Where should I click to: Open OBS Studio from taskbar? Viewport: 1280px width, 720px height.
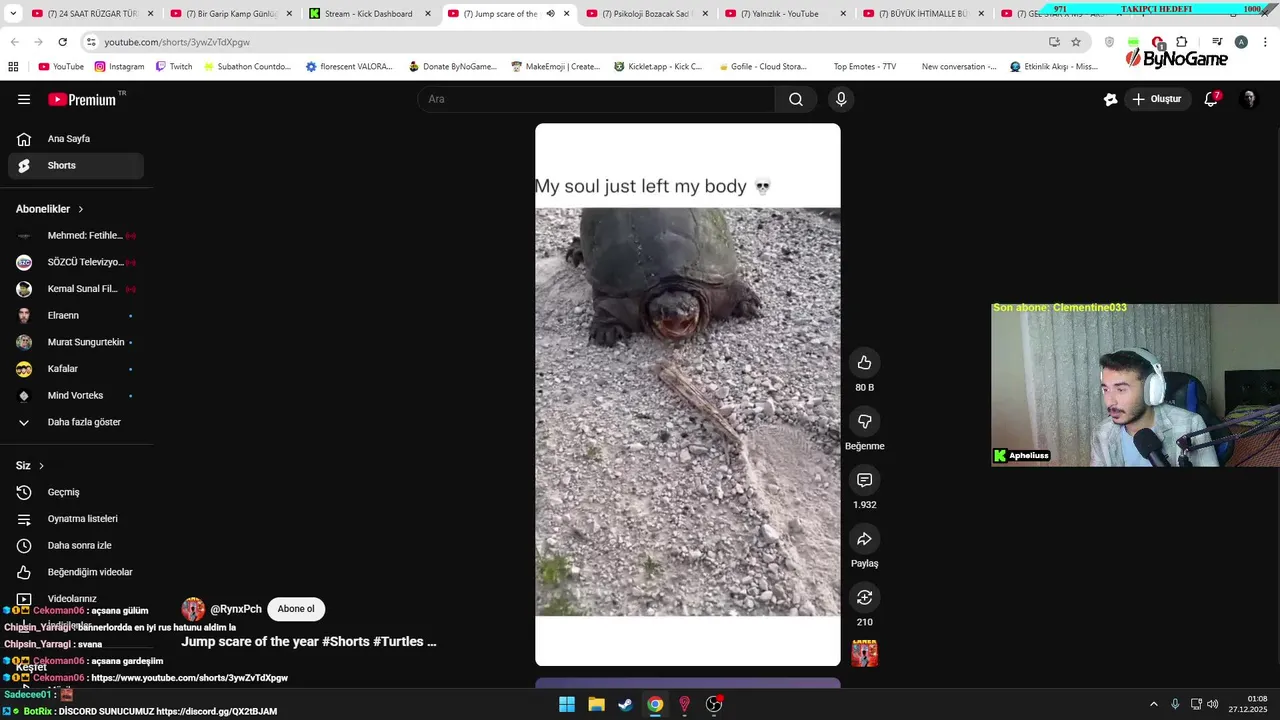pyautogui.click(x=714, y=704)
